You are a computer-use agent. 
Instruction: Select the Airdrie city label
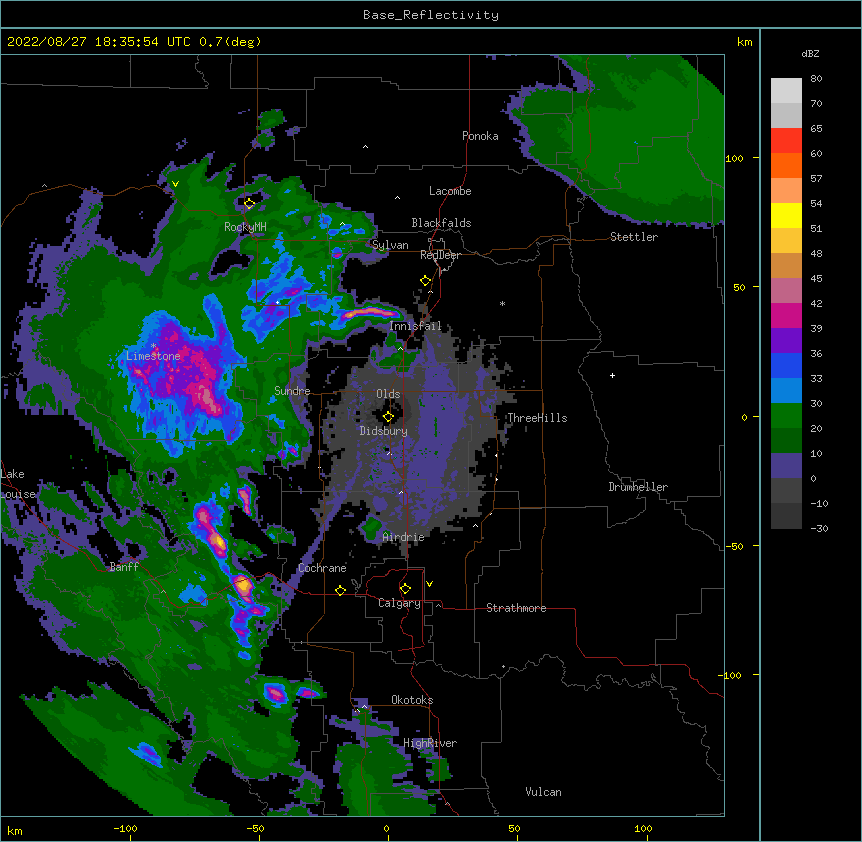click(403, 537)
